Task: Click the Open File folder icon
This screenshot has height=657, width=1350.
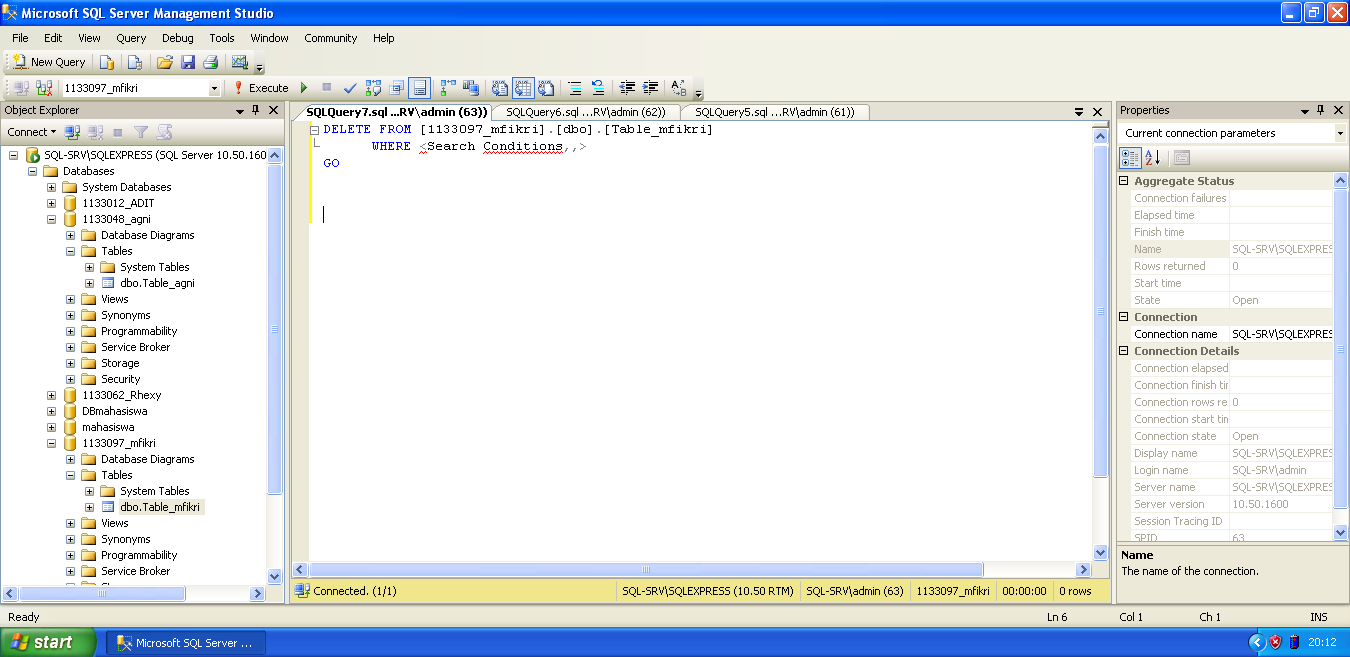Action: pos(164,62)
